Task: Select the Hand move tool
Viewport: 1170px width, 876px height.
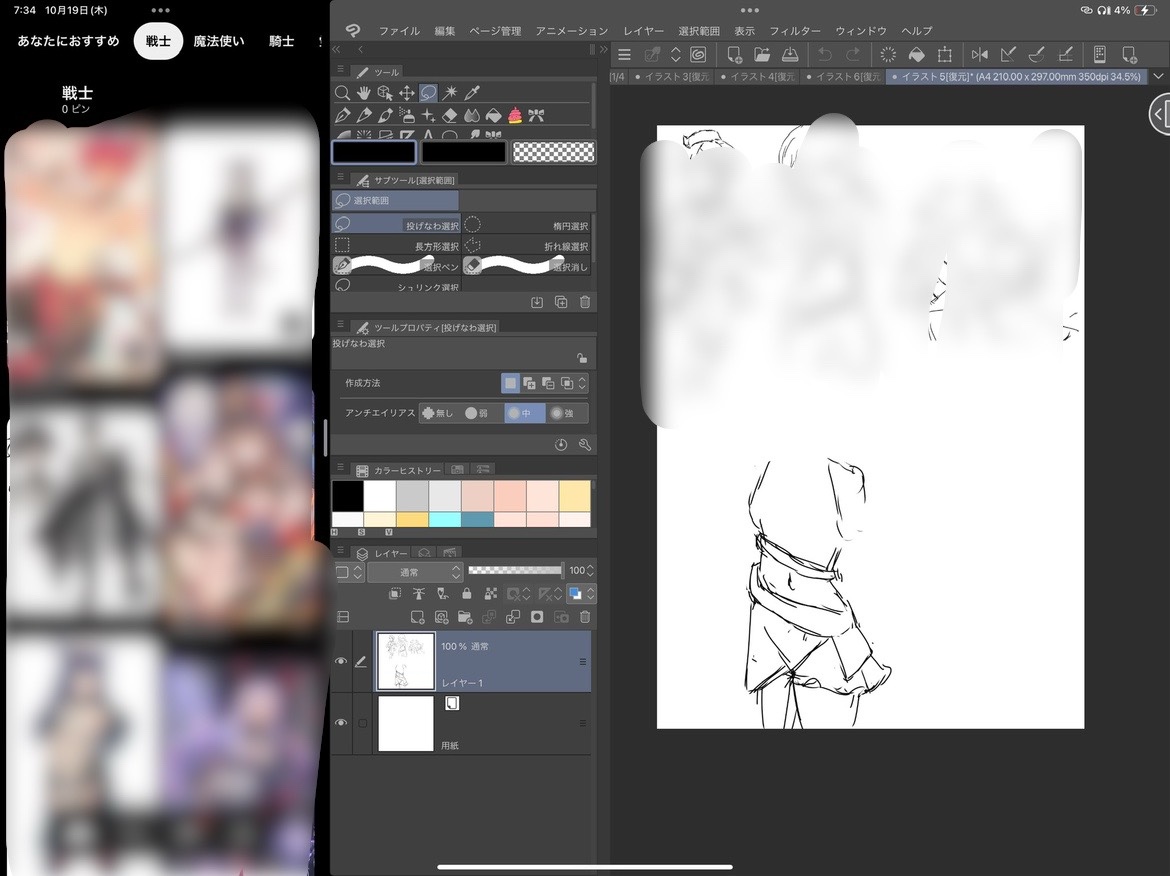Action: click(x=364, y=93)
